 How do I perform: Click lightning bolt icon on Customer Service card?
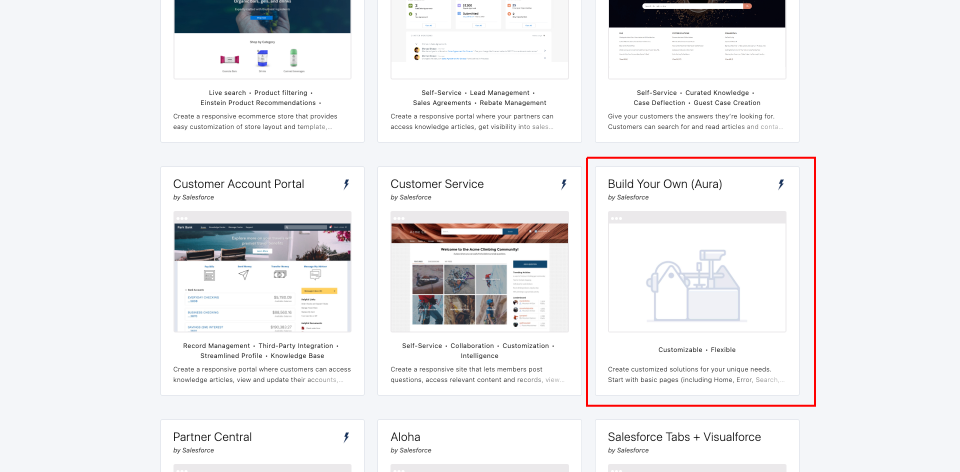[x=564, y=184]
